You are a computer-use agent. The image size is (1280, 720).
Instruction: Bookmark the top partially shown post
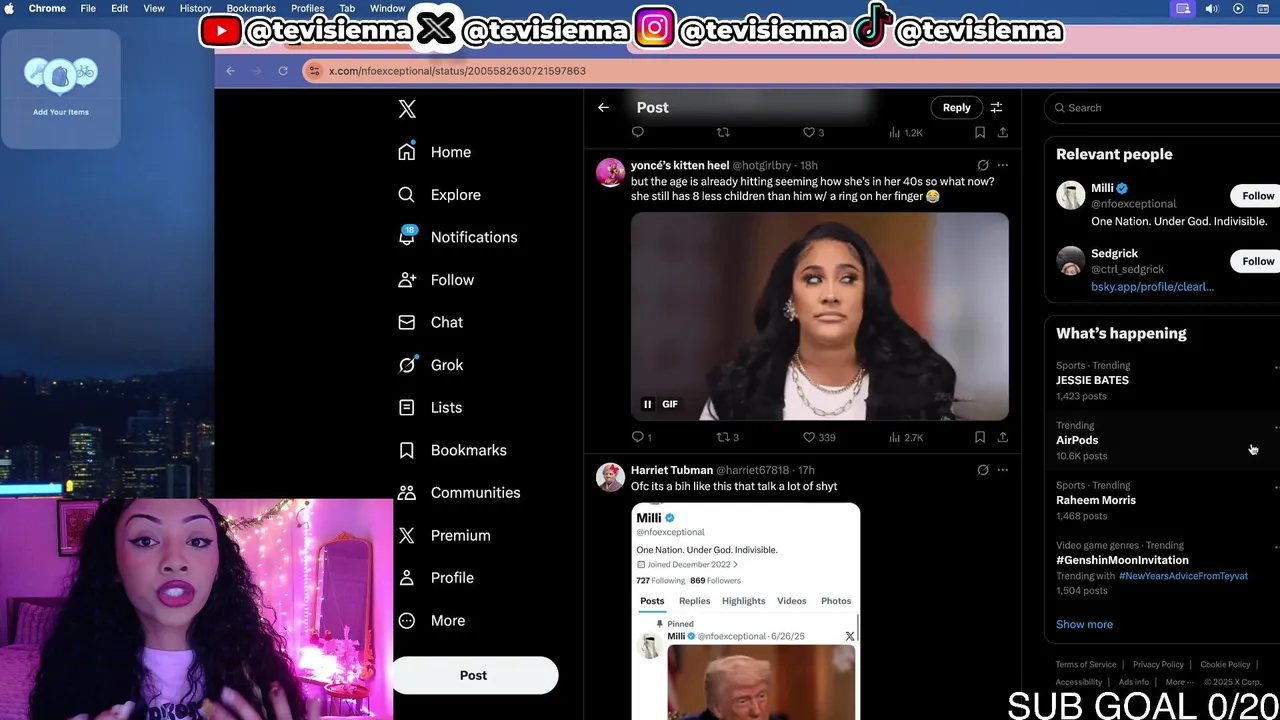coord(980,132)
